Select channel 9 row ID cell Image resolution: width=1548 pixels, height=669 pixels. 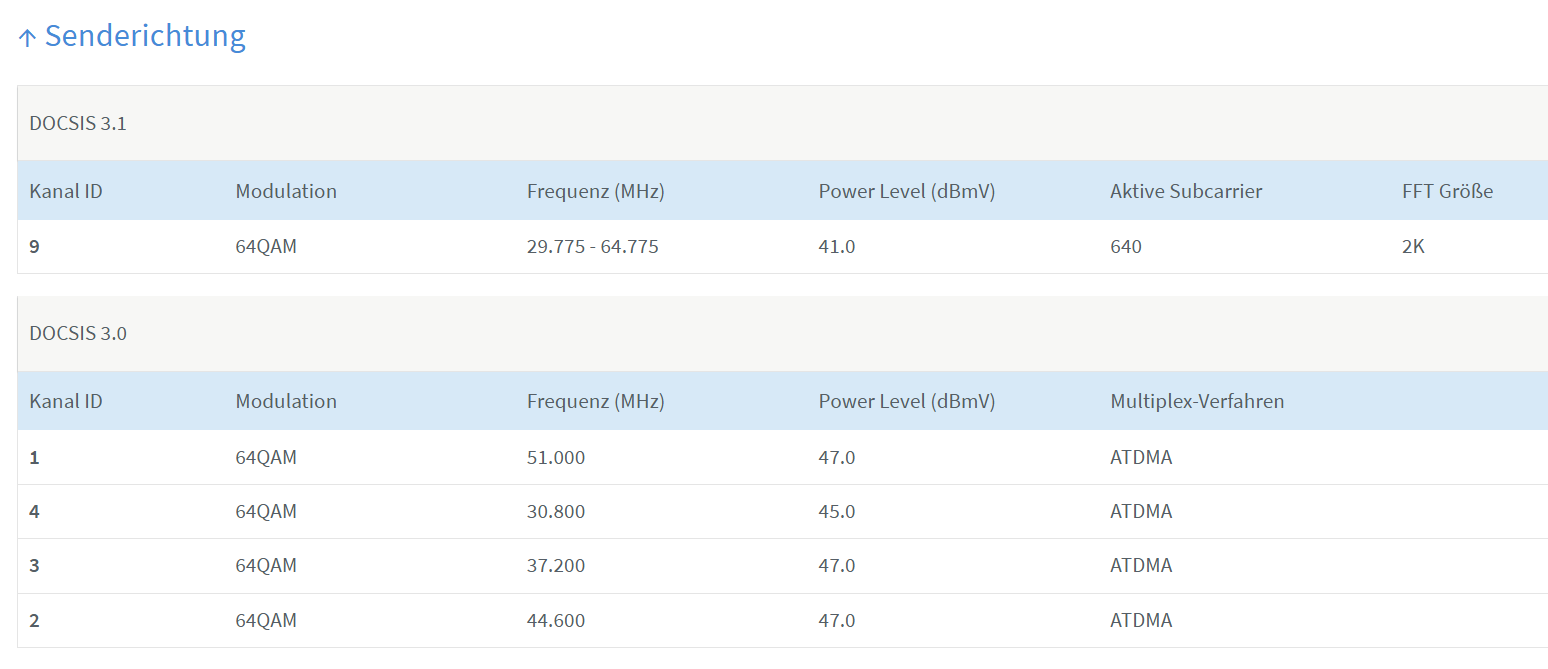(35, 246)
